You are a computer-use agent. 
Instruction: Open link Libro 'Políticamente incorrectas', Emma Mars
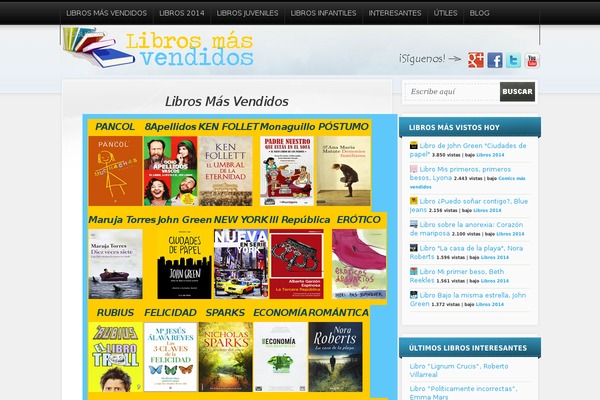[x=463, y=393]
